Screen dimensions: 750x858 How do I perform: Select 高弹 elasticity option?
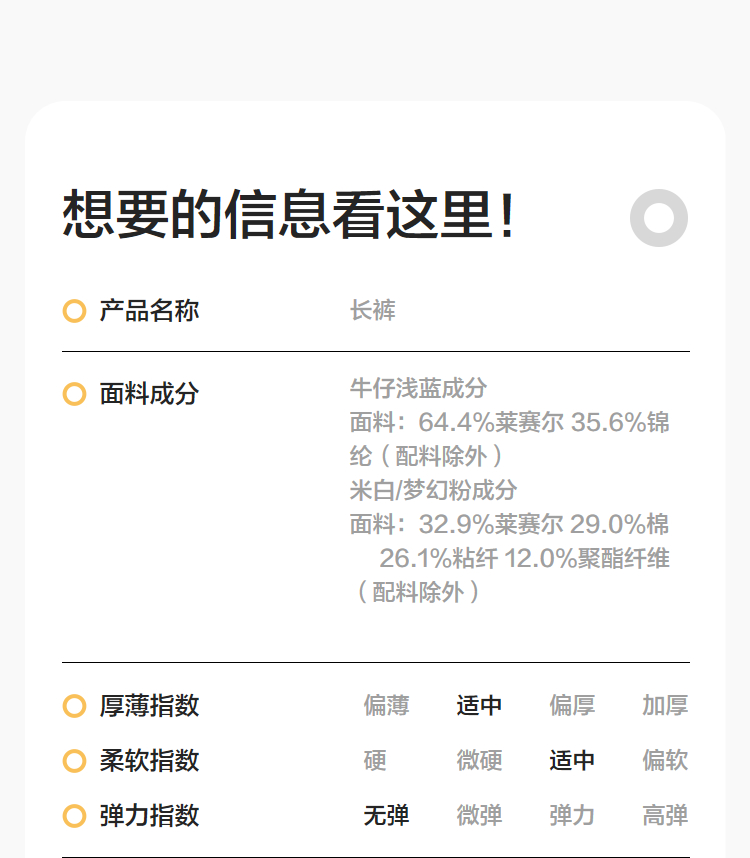coord(665,816)
